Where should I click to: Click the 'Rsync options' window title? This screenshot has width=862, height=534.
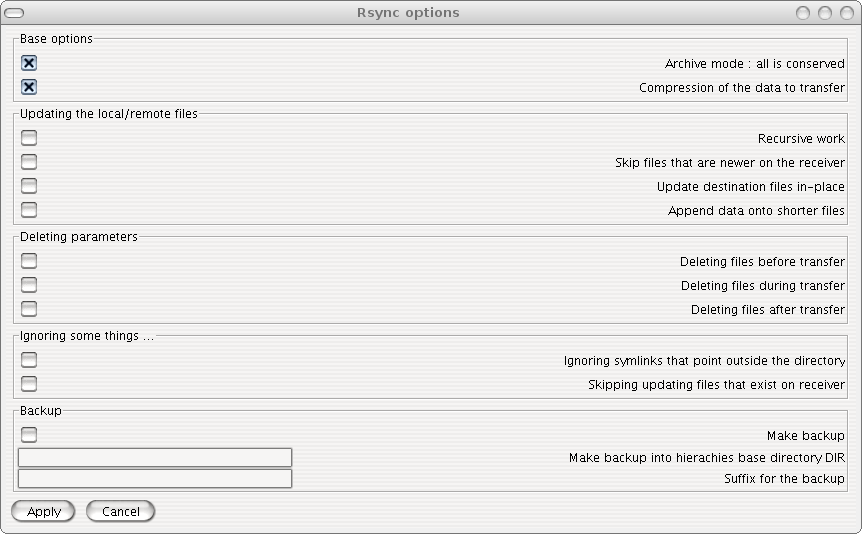pyautogui.click(x=408, y=13)
